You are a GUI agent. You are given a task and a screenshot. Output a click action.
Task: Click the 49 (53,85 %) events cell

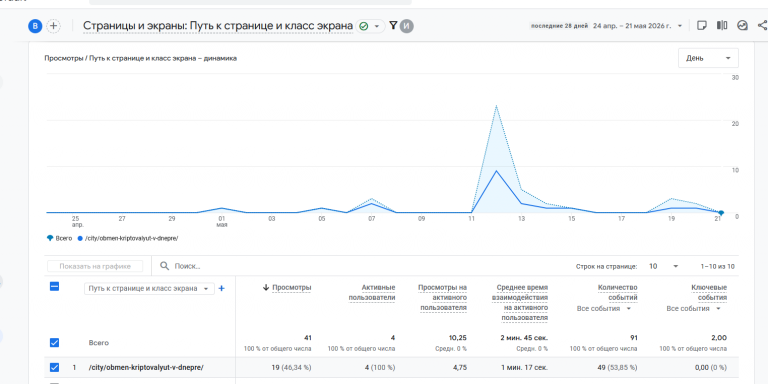click(x=617, y=367)
